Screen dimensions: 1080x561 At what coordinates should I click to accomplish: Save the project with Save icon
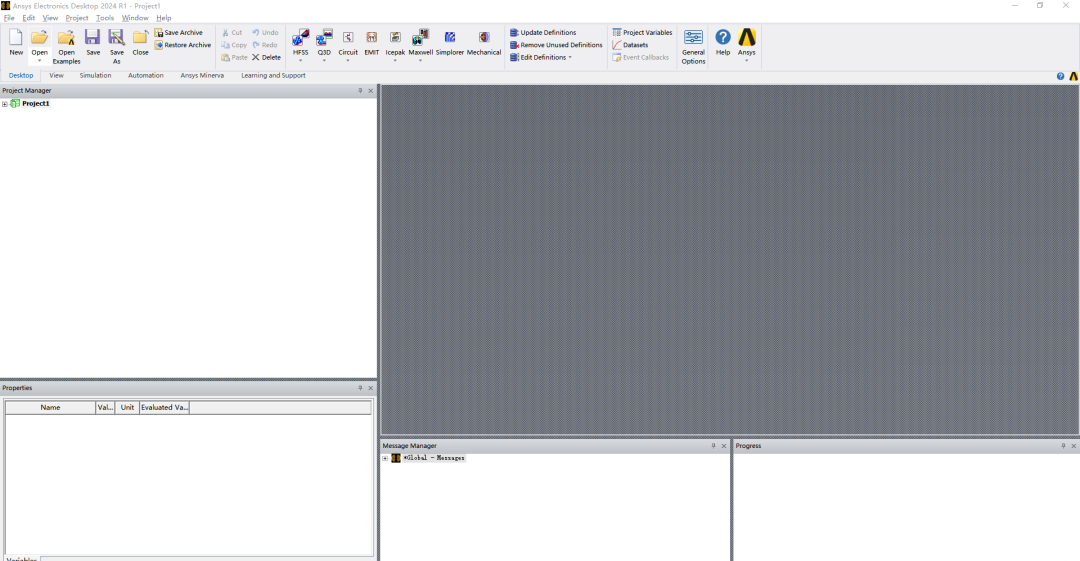pos(92,37)
